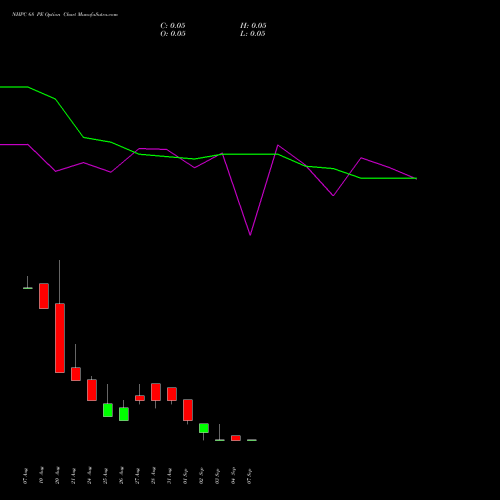This screenshot has height=500, width=500.
Task: Click the 21 Aug date label on the axis
Action: coord(73,476)
